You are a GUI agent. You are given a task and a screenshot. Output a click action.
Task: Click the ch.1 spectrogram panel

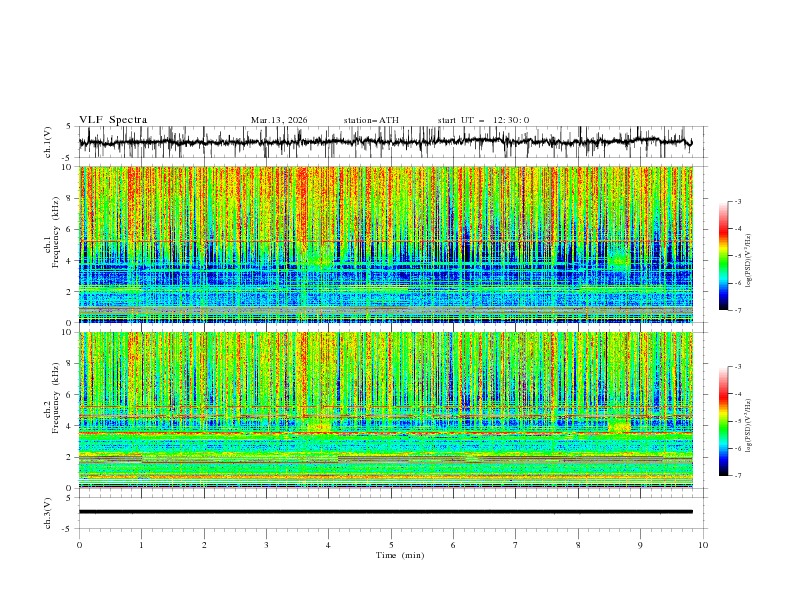385,244
